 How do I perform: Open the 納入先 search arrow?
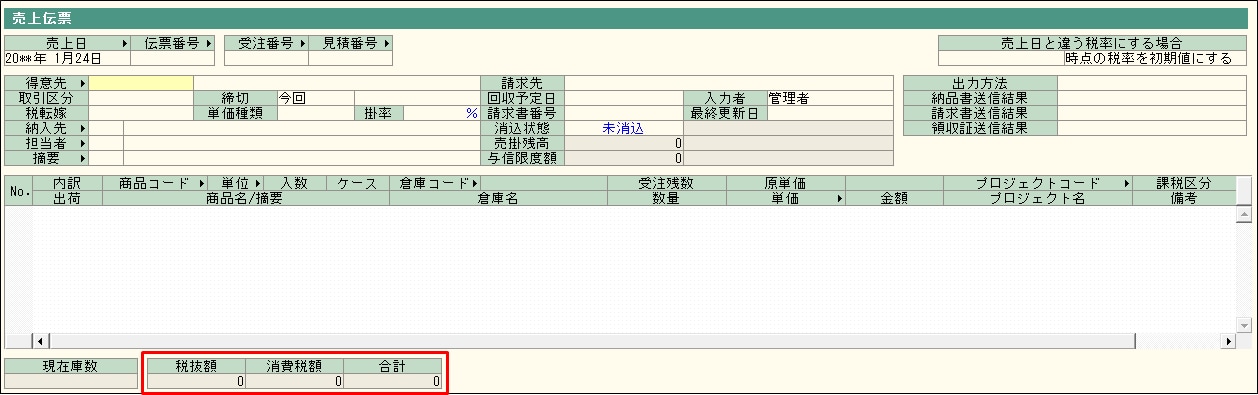coord(83,128)
